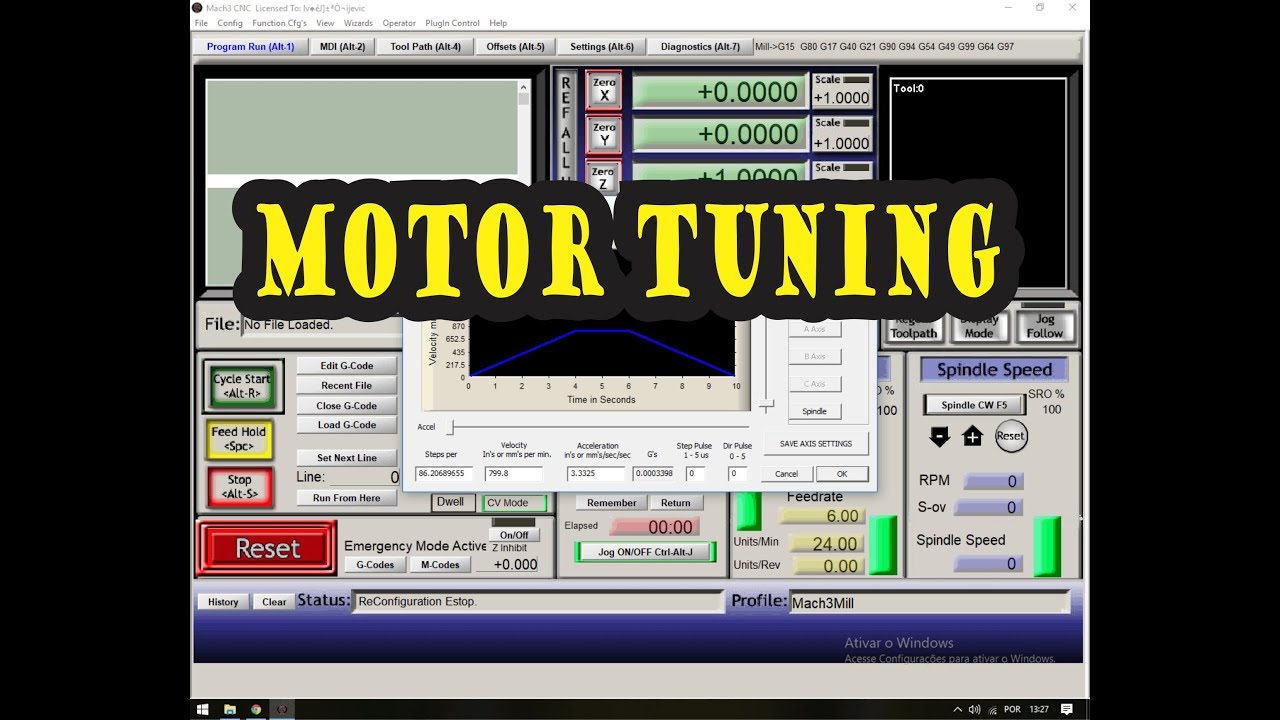Switch to Program Run tab
This screenshot has width=1280, height=720.
250,46
